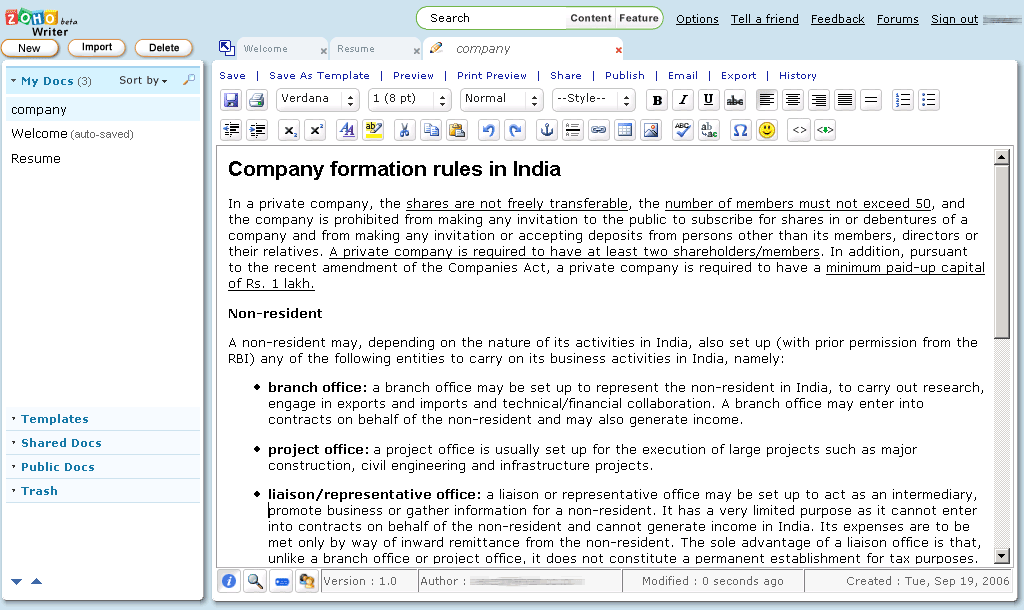1024x610 pixels.
Task: Click the two-people icon in status bar
Action: [x=306, y=581]
